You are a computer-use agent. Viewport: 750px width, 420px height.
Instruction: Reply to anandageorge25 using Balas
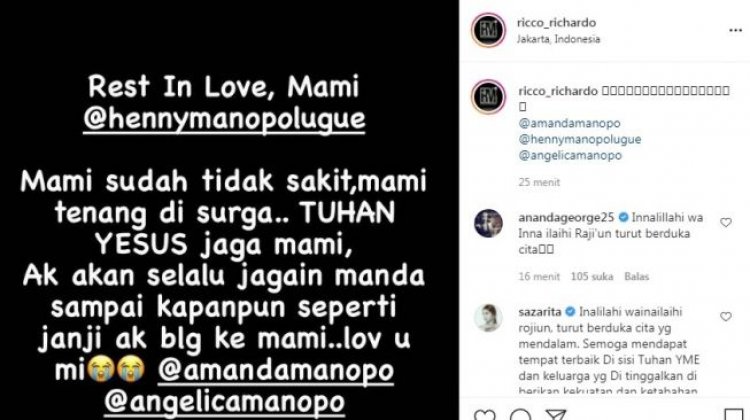(636, 276)
